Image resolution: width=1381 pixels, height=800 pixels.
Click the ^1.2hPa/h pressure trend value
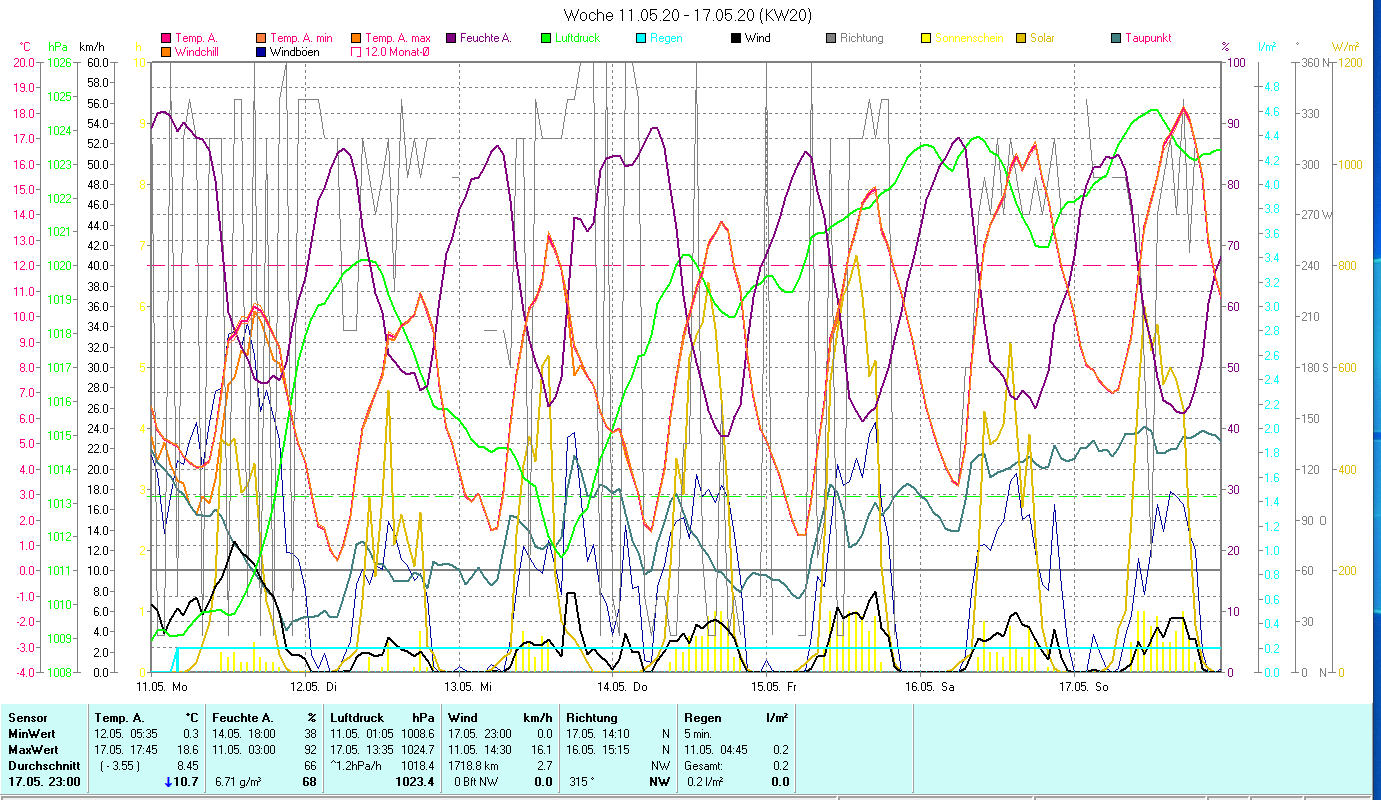point(358,766)
